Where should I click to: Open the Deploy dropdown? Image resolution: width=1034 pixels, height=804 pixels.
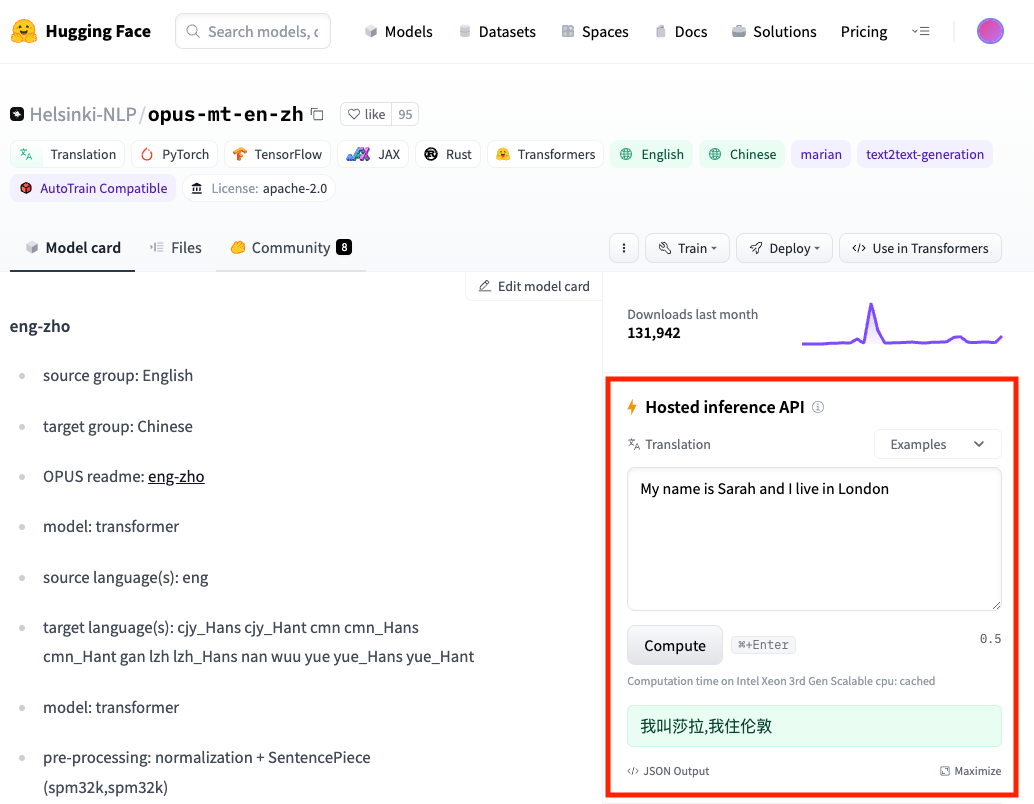click(784, 248)
